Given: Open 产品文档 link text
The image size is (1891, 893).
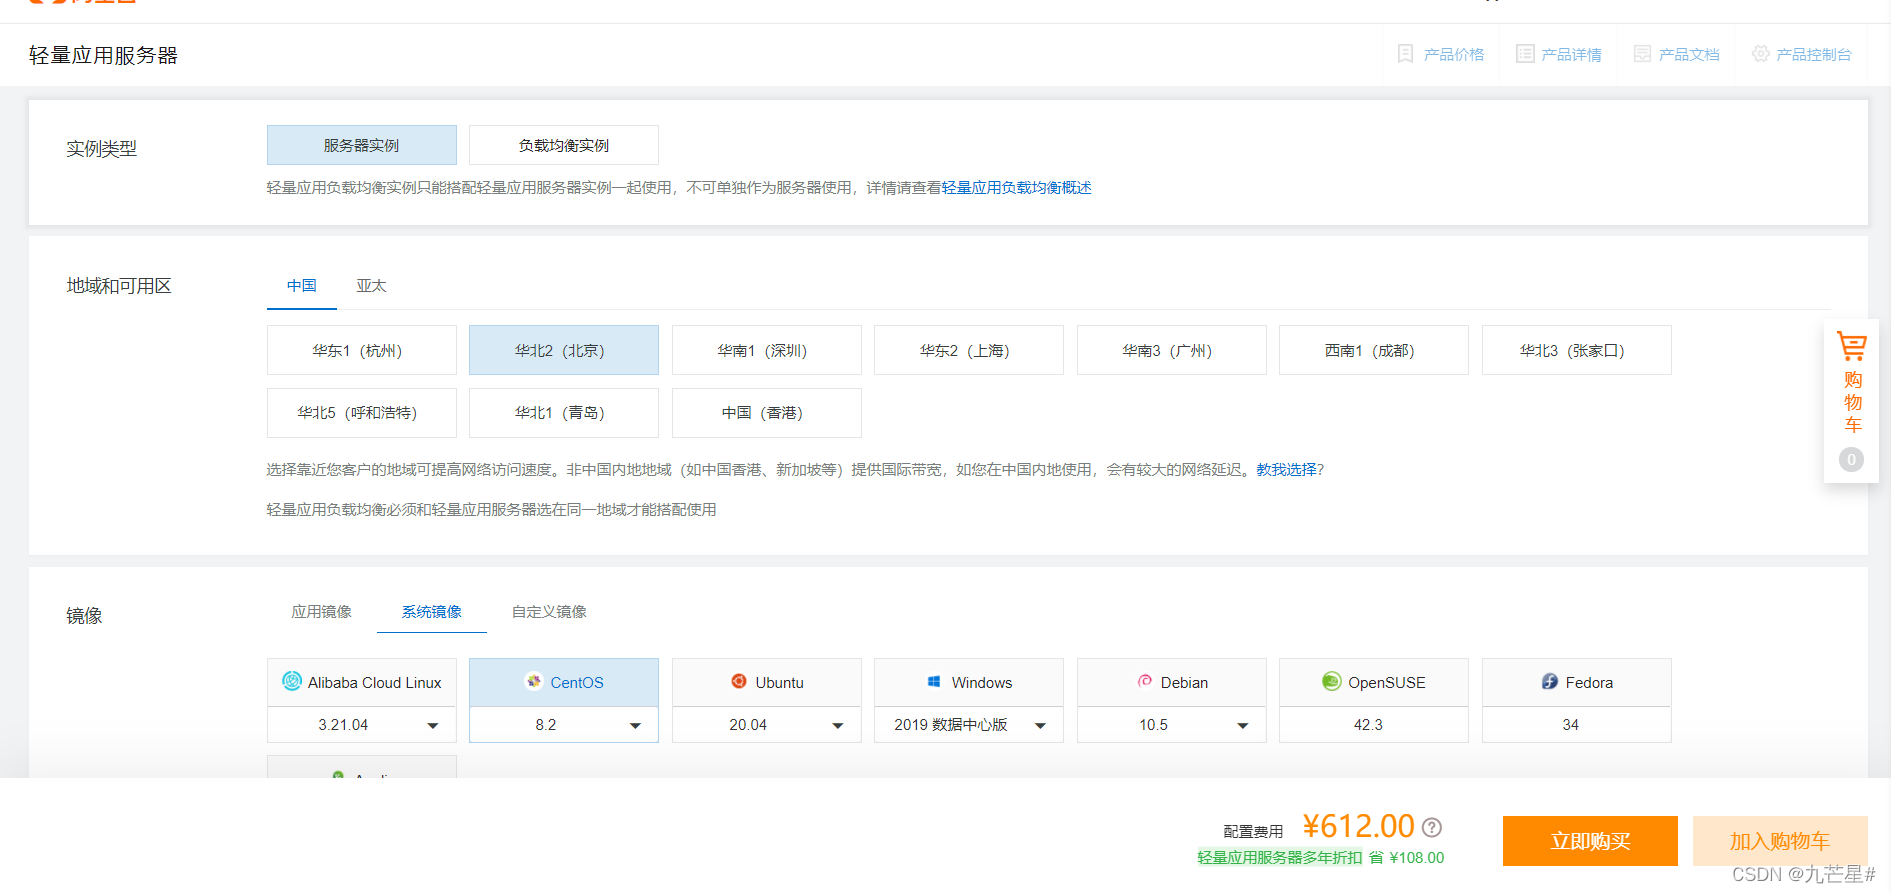Looking at the screenshot, I should coord(1689,54).
